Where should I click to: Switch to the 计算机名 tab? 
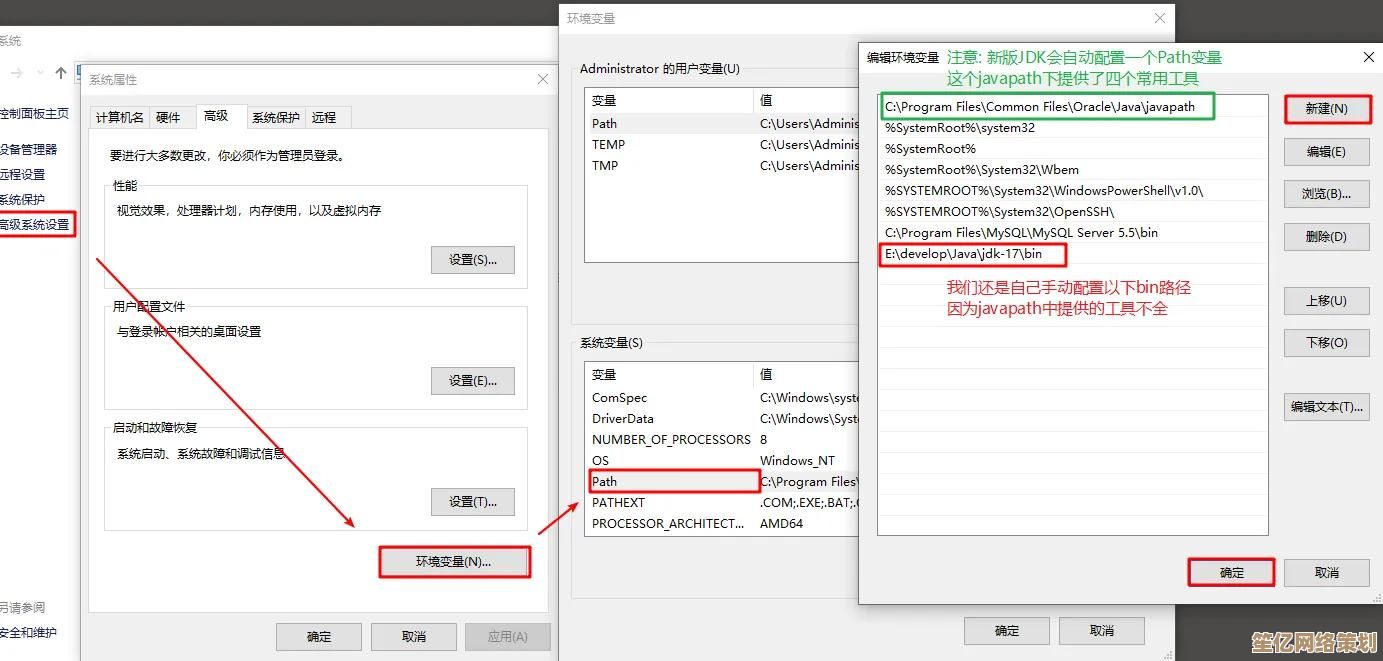(119, 117)
